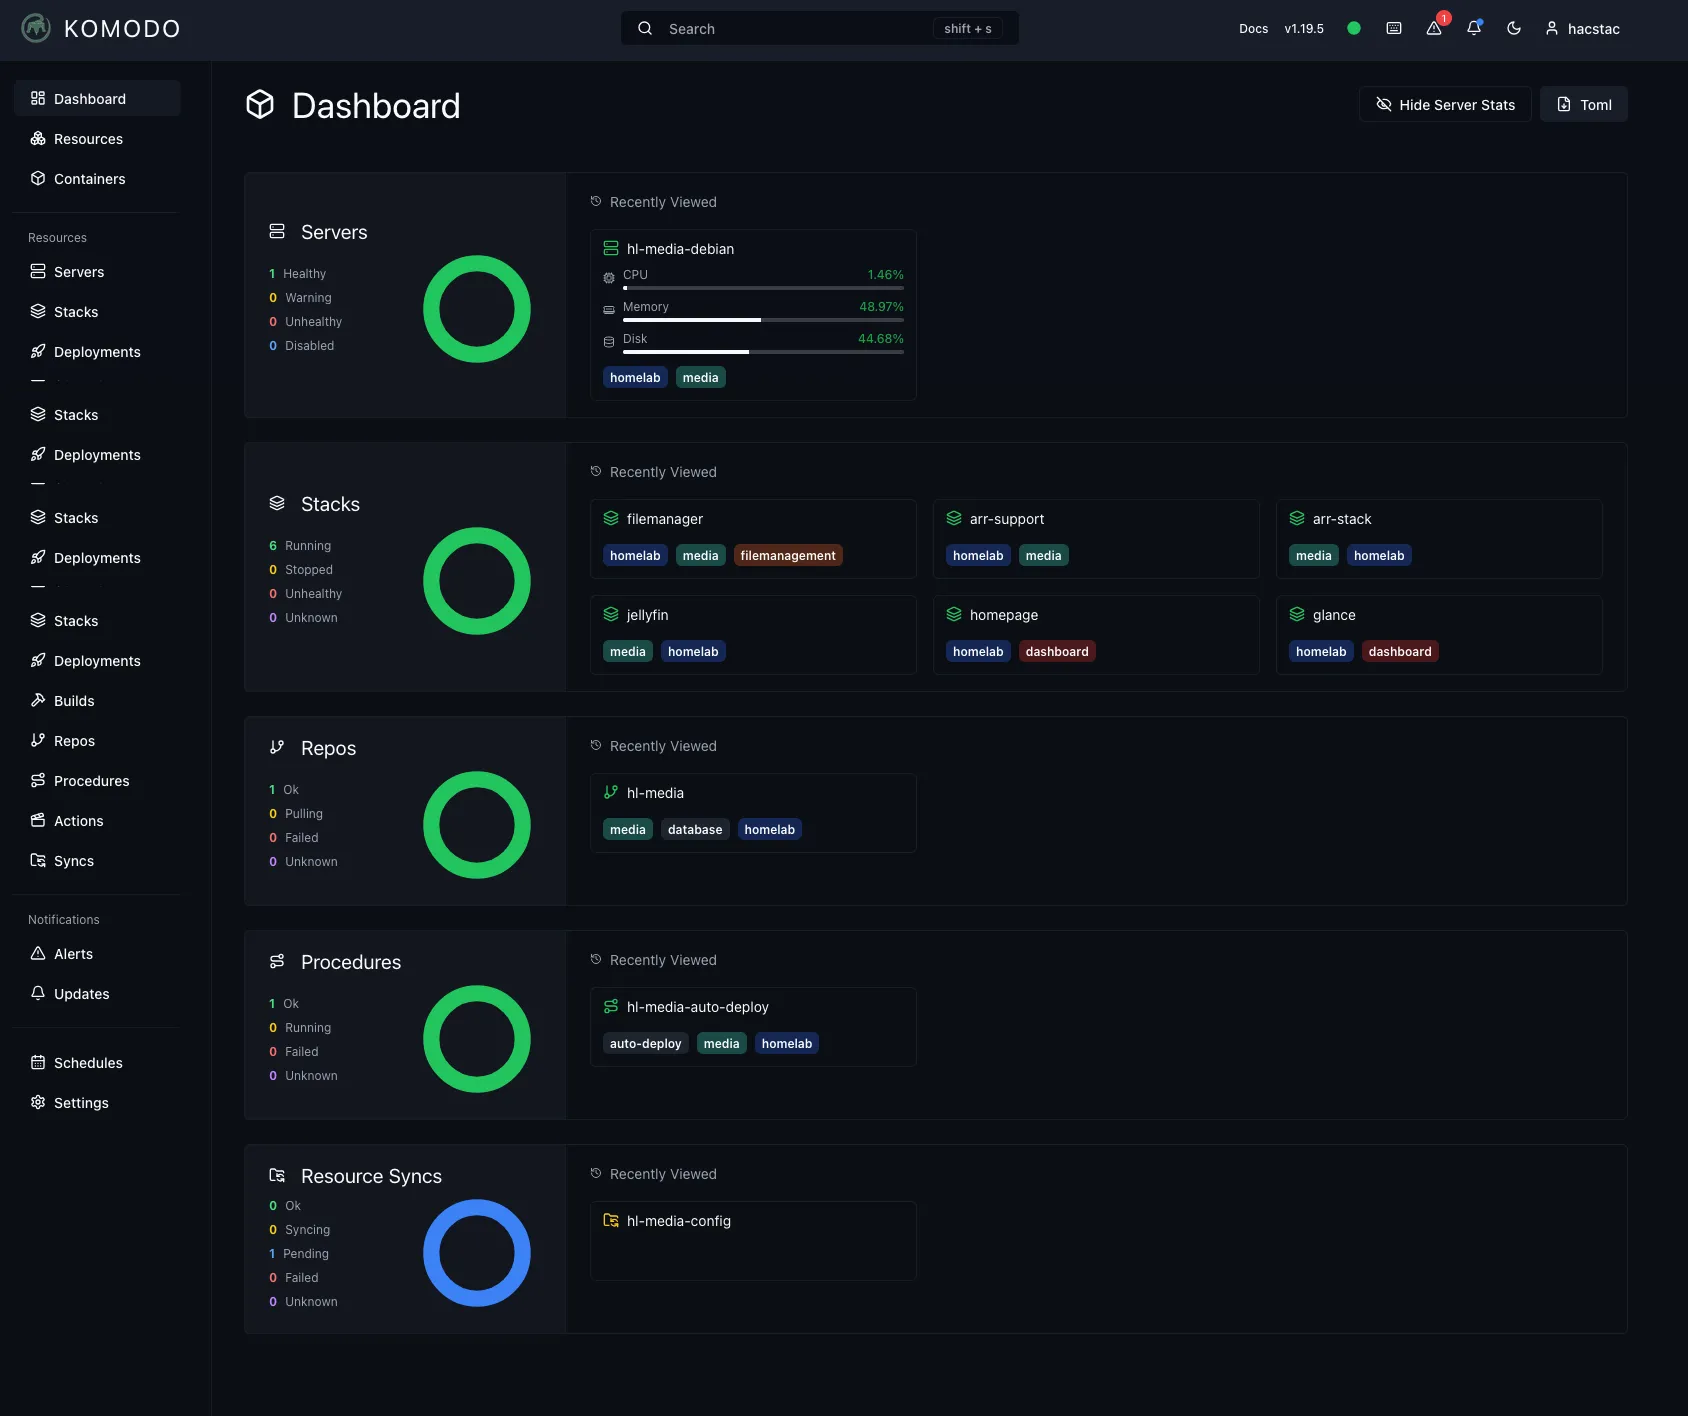Open keyboard shortcuts via the keyboard icon
The image size is (1688, 1416).
click(x=1394, y=29)
